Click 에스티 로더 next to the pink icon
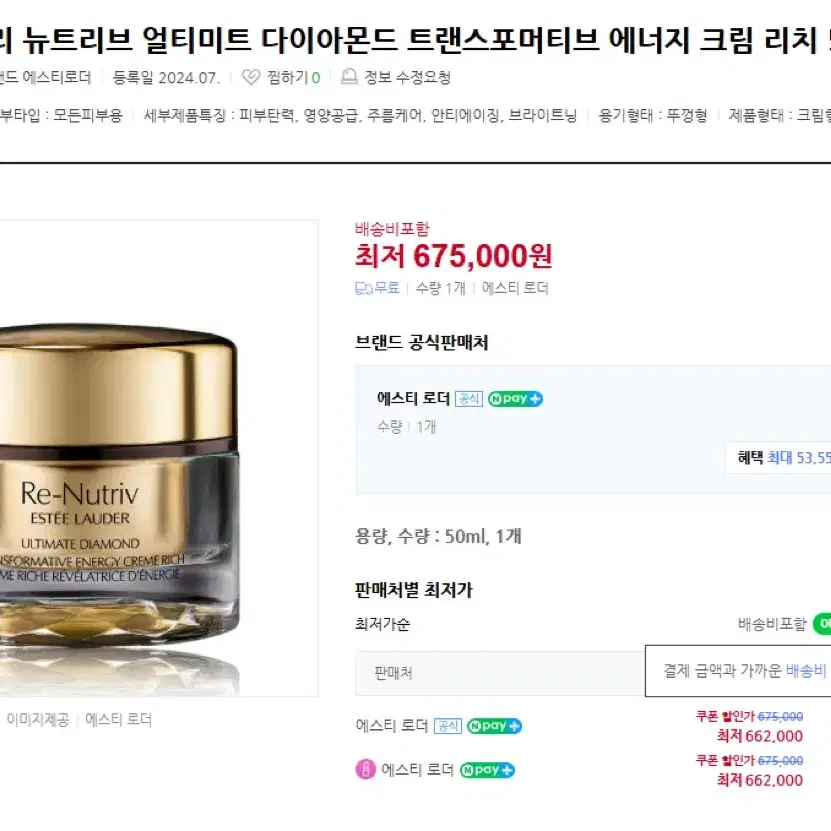This screenshot has height=831, width=831. click(x=417, y=770)
